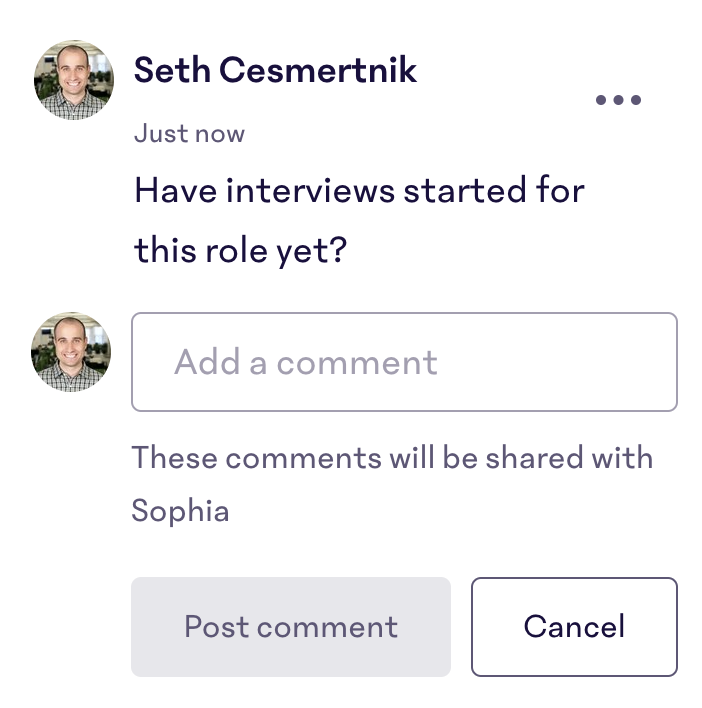Click the shared with Sophia notice
702x708 pixels.
[392, 484]
